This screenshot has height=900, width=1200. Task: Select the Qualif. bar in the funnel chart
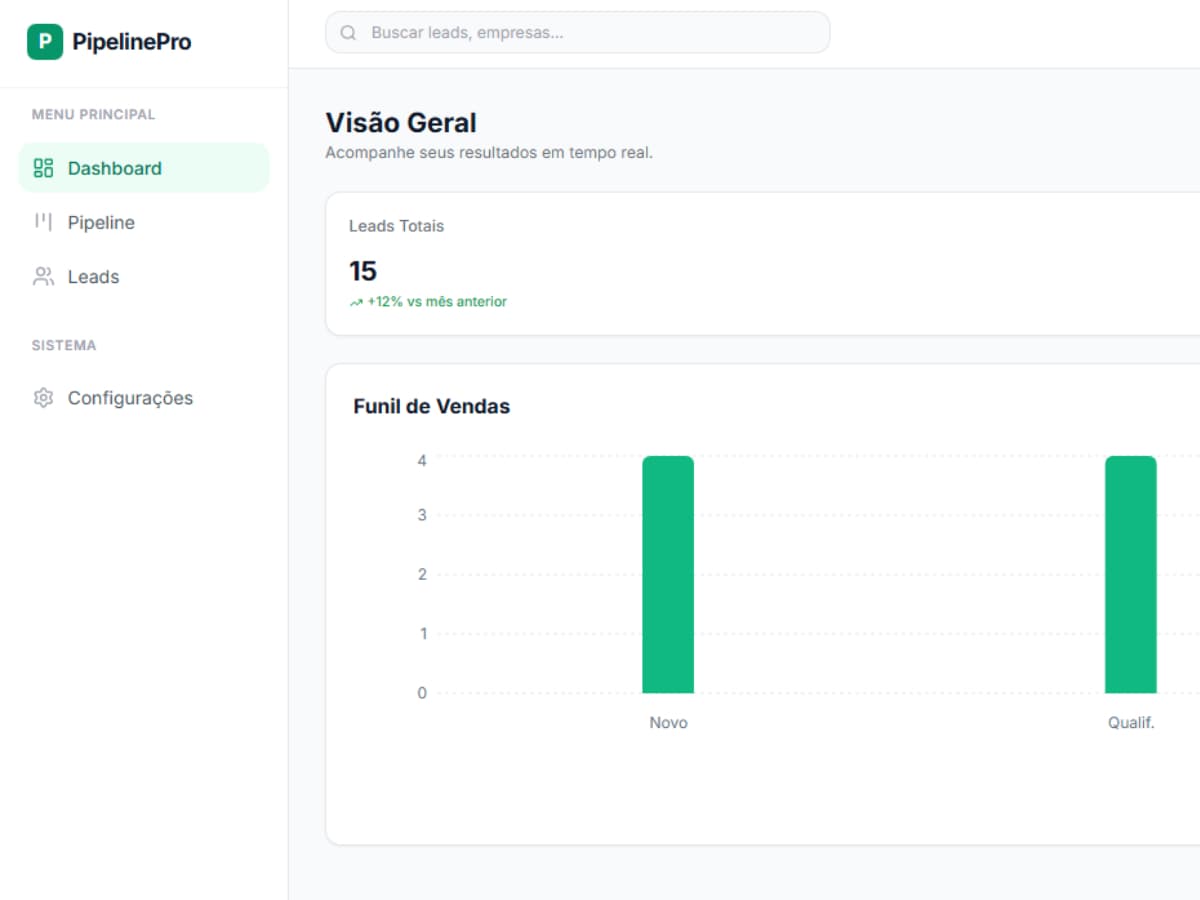(x=1130, y=575)
